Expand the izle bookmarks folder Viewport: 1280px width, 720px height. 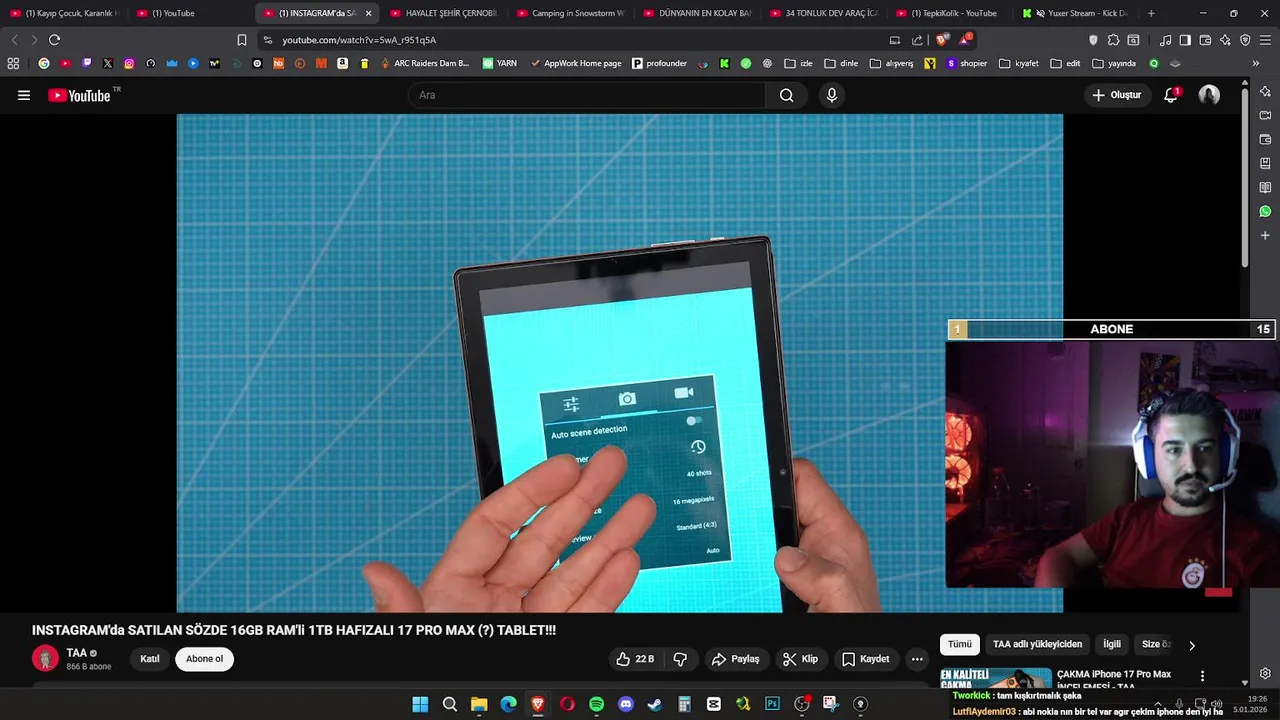click(799, 63)
